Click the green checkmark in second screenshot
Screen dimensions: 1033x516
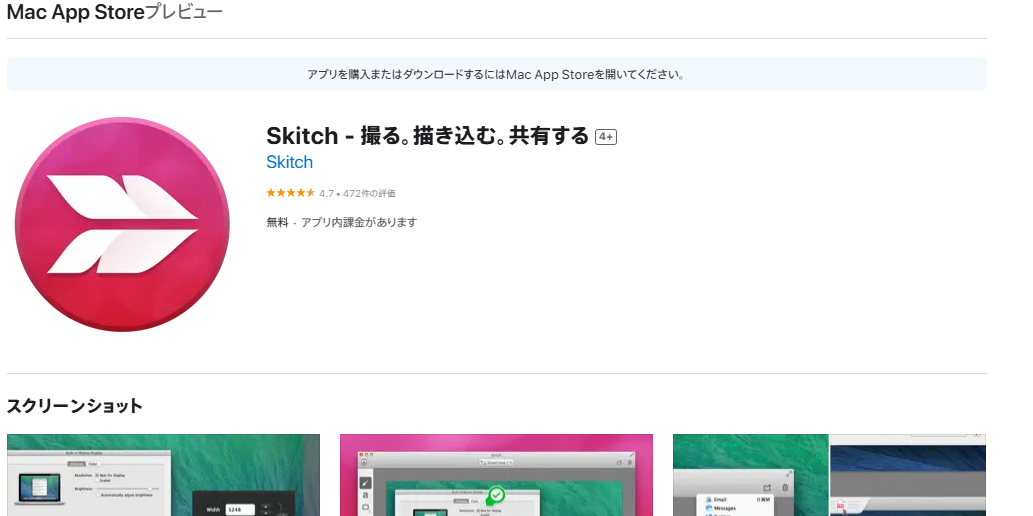click(496, 495)
